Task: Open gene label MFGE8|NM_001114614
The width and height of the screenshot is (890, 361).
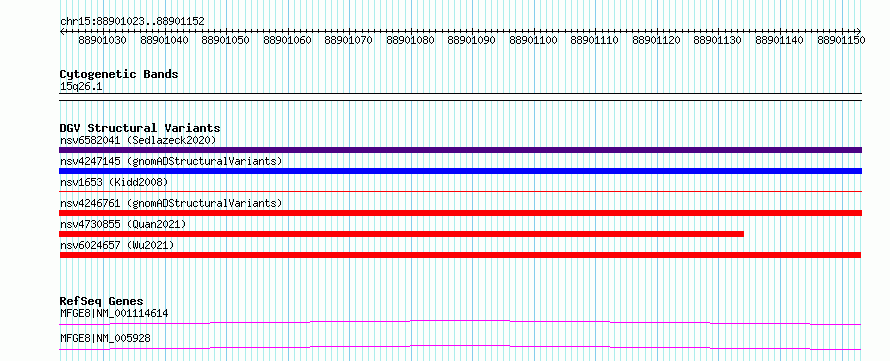Action: click(x=114, y=313)
